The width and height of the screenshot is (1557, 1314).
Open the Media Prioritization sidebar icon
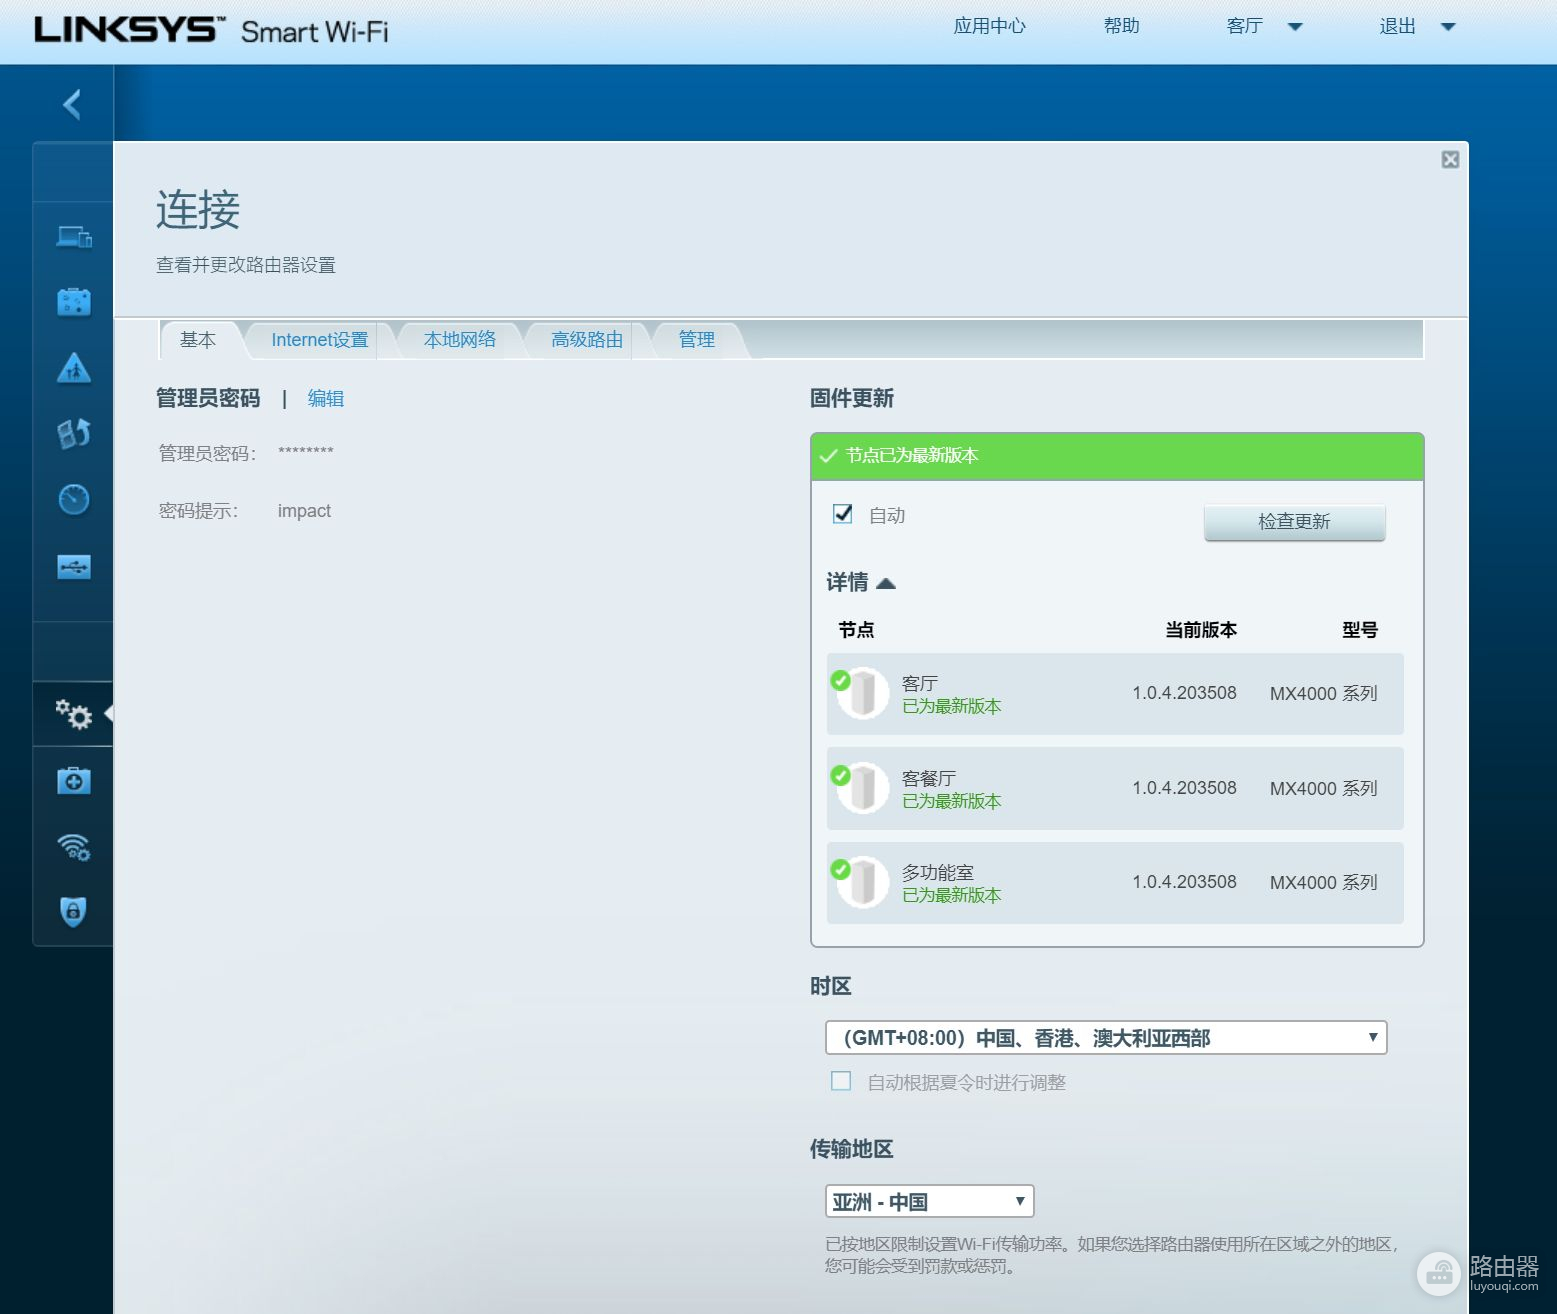point(74,433)
